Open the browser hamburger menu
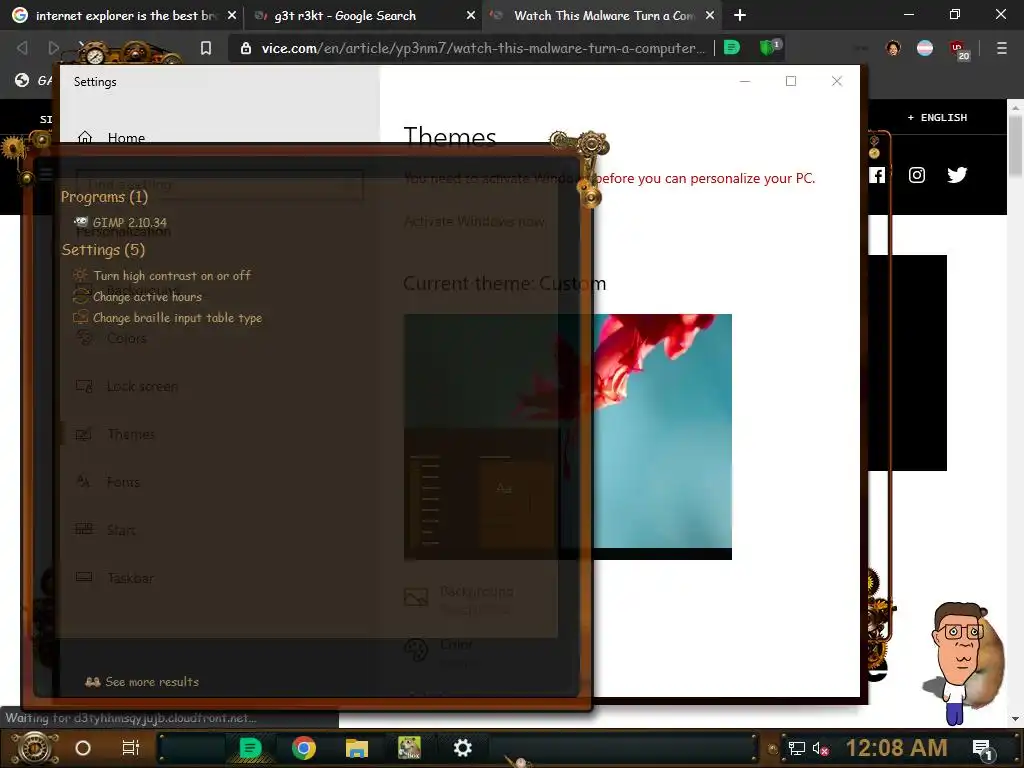Viewport: 1024px width, 768px height. [x=1002, y=48]
